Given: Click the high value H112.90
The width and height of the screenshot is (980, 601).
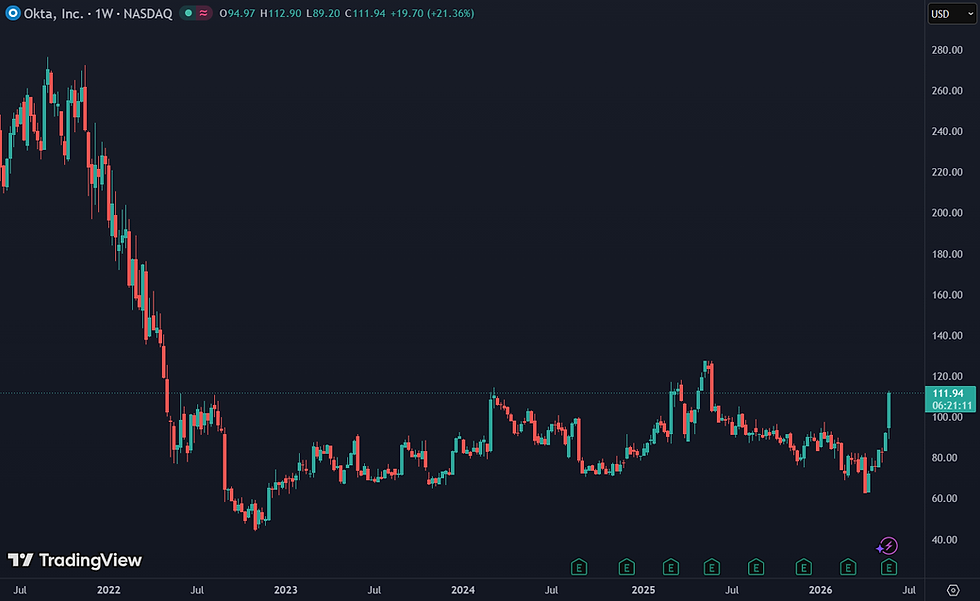Looking at the screenshot, I should click(281, 13).
